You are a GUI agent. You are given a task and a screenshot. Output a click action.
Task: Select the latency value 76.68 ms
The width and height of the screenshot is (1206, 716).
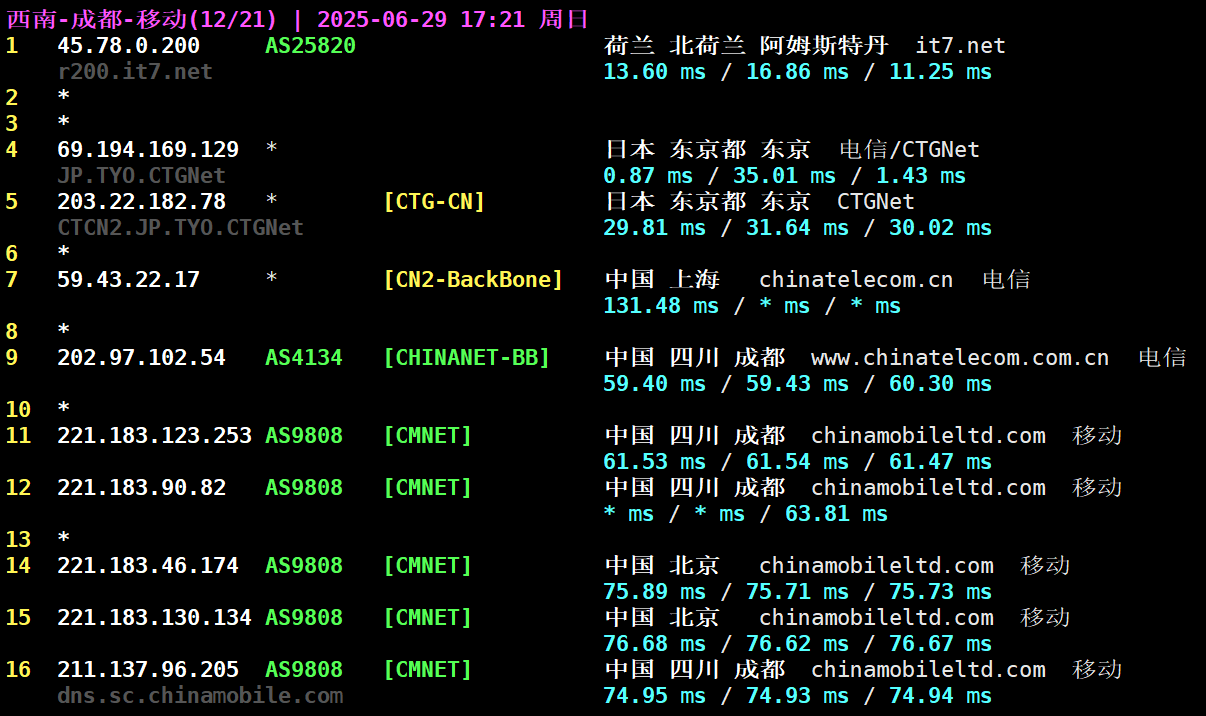[x=655, y=644]
